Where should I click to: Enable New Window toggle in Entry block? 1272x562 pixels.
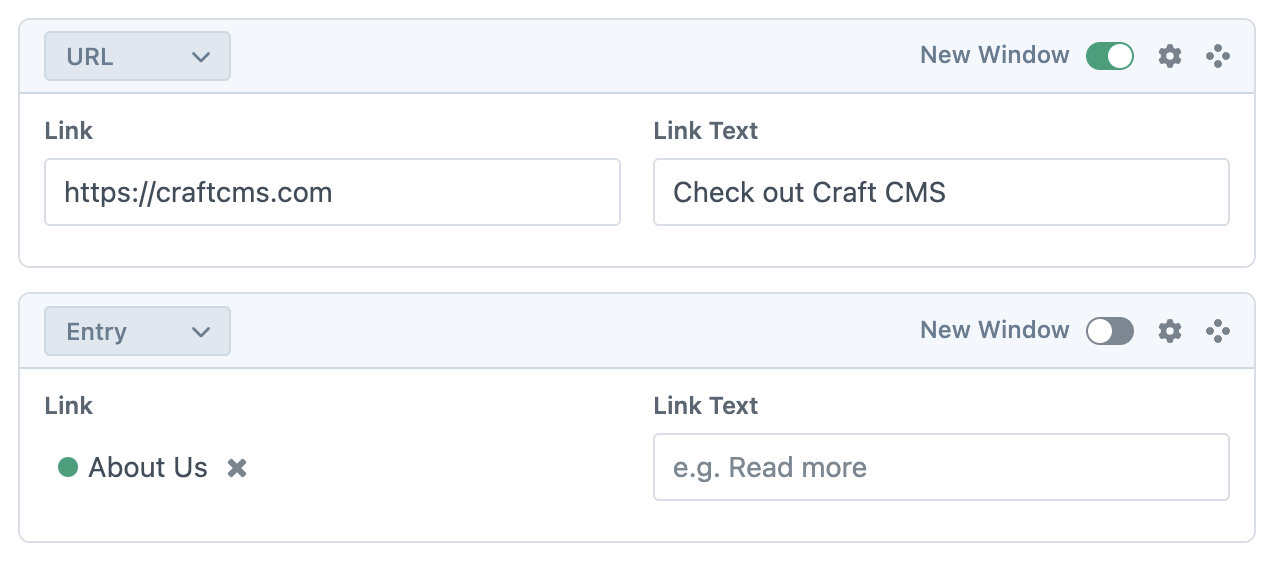(1110, 331)
